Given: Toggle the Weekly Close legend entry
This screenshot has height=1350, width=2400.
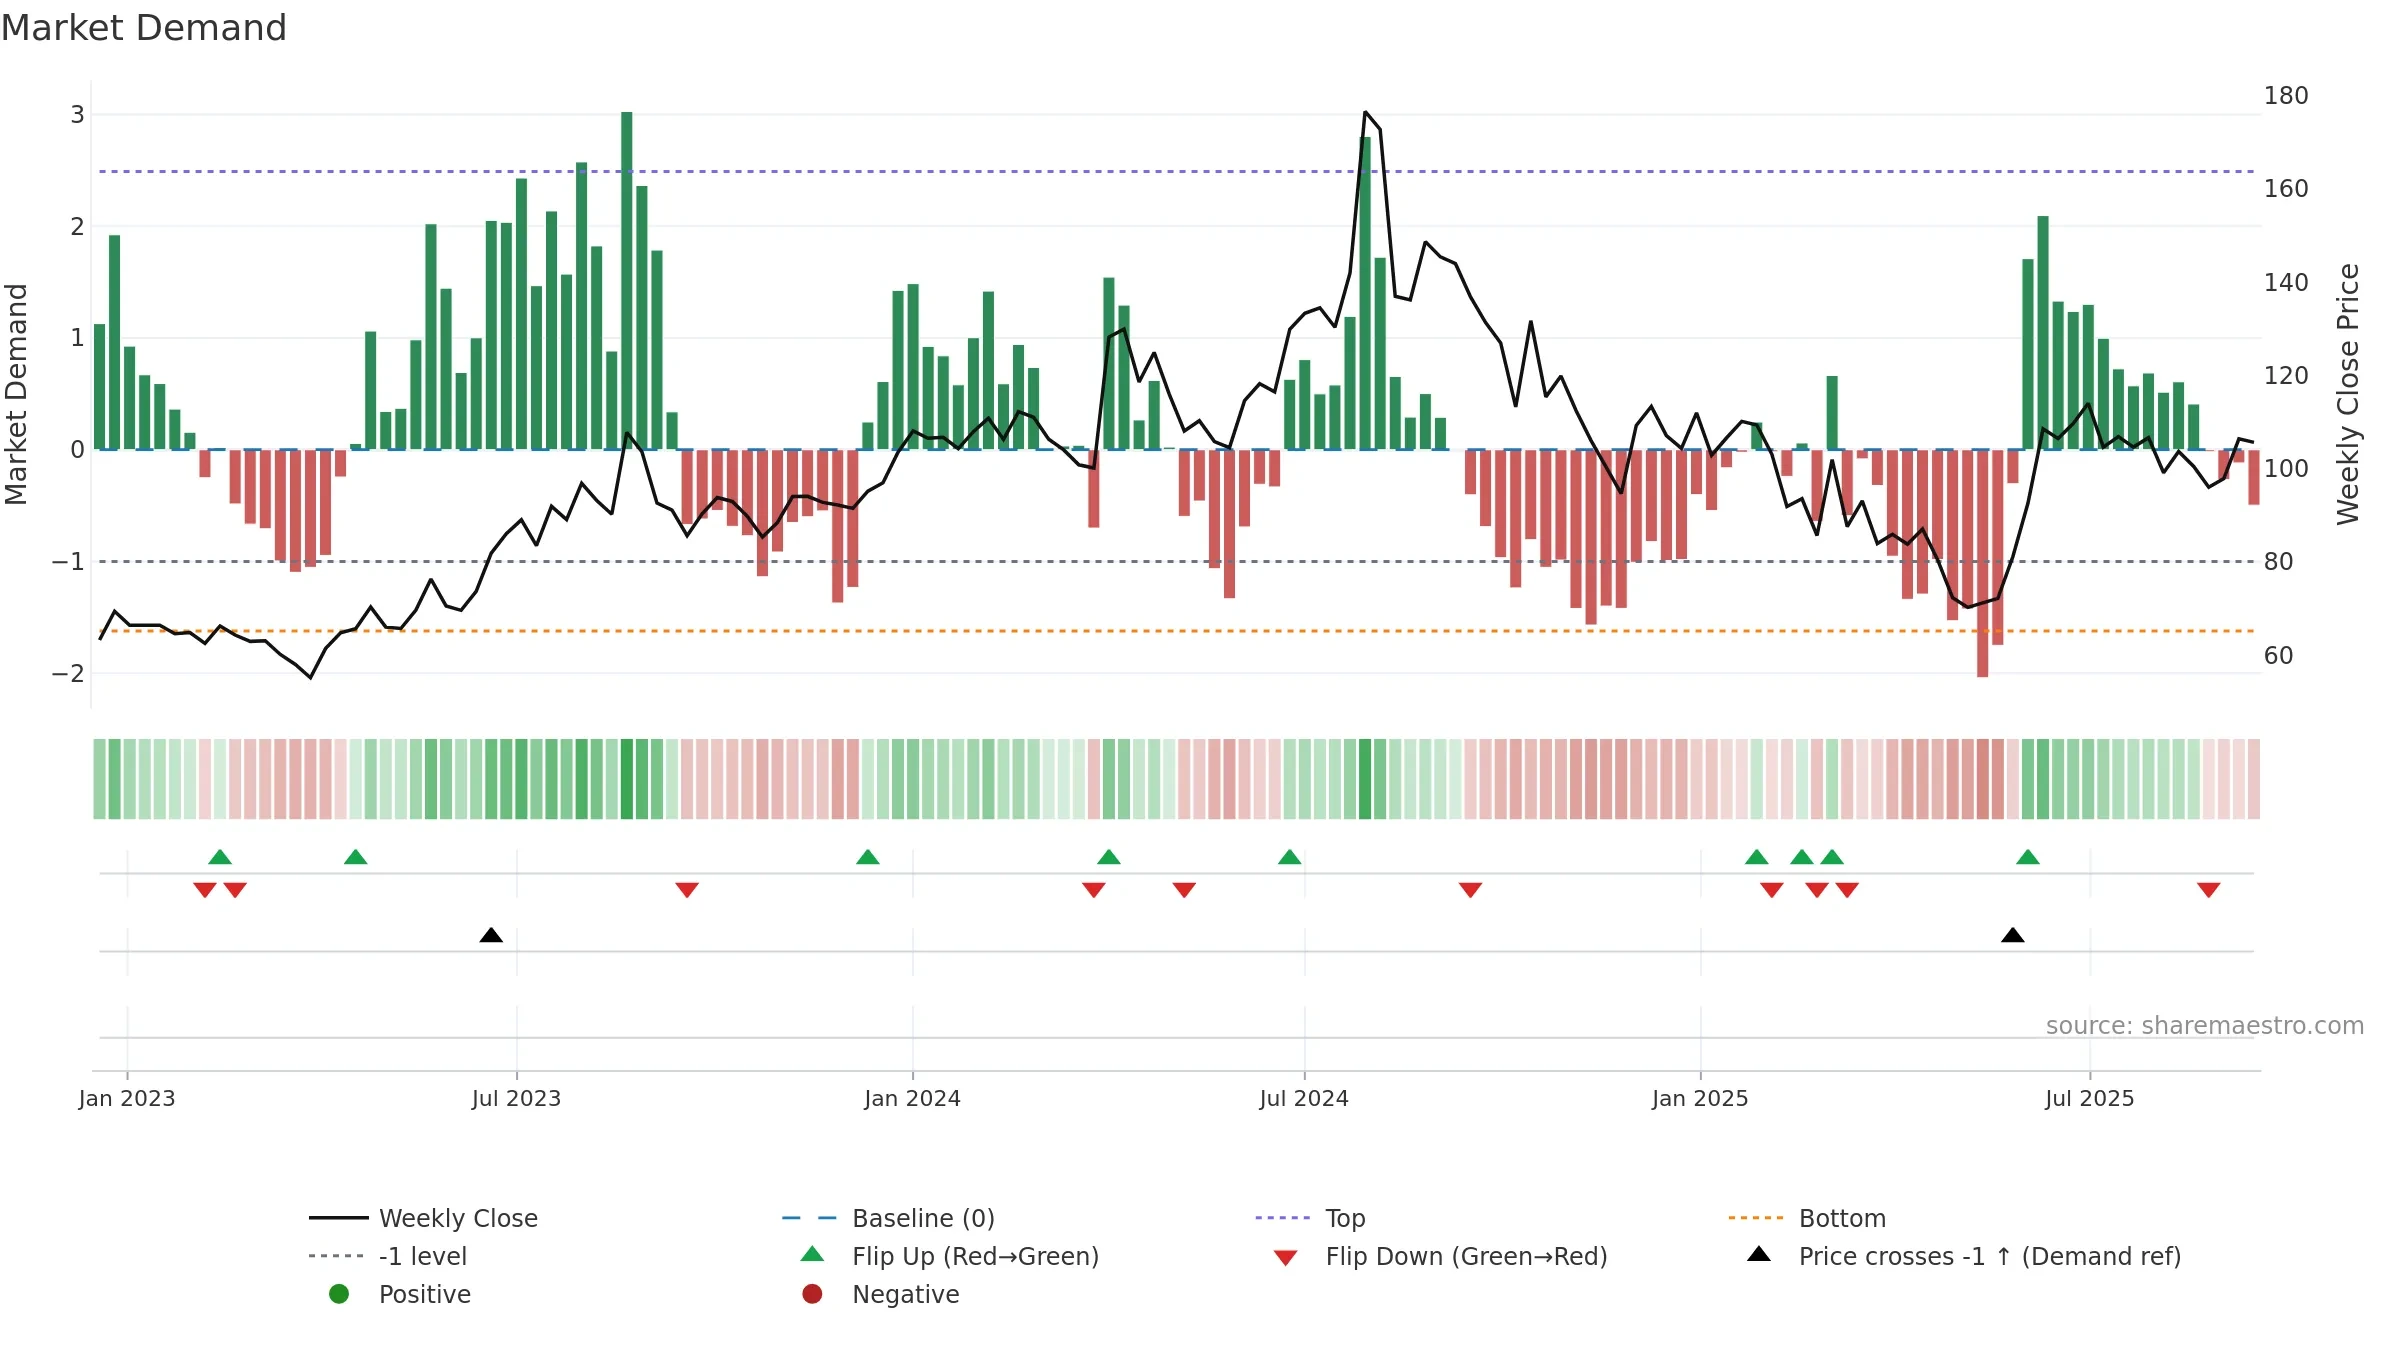Looking at the screenshot, I should click(424, 1218).
